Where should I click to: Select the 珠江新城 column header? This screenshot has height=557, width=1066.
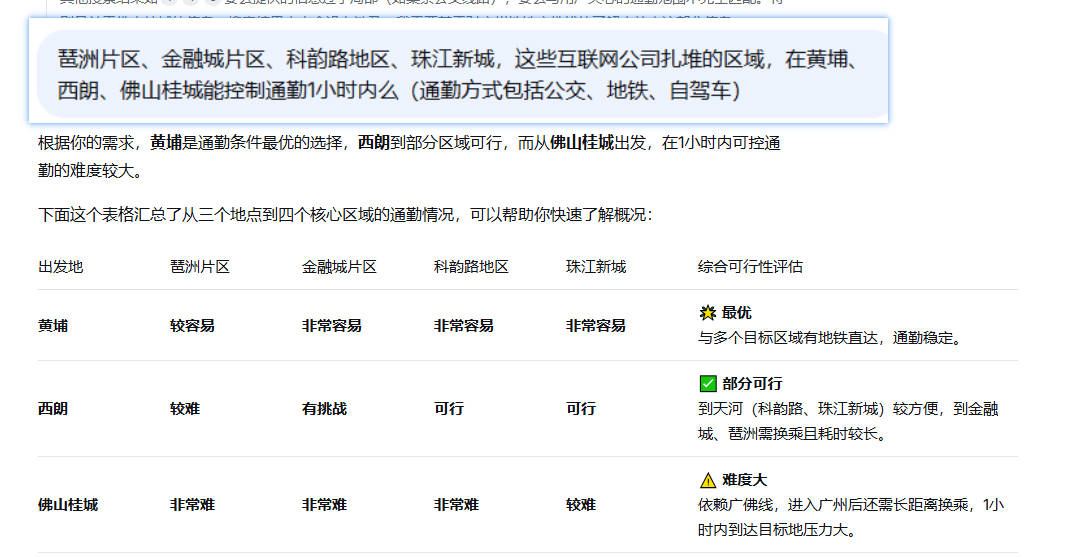click(x=596, y=267)
